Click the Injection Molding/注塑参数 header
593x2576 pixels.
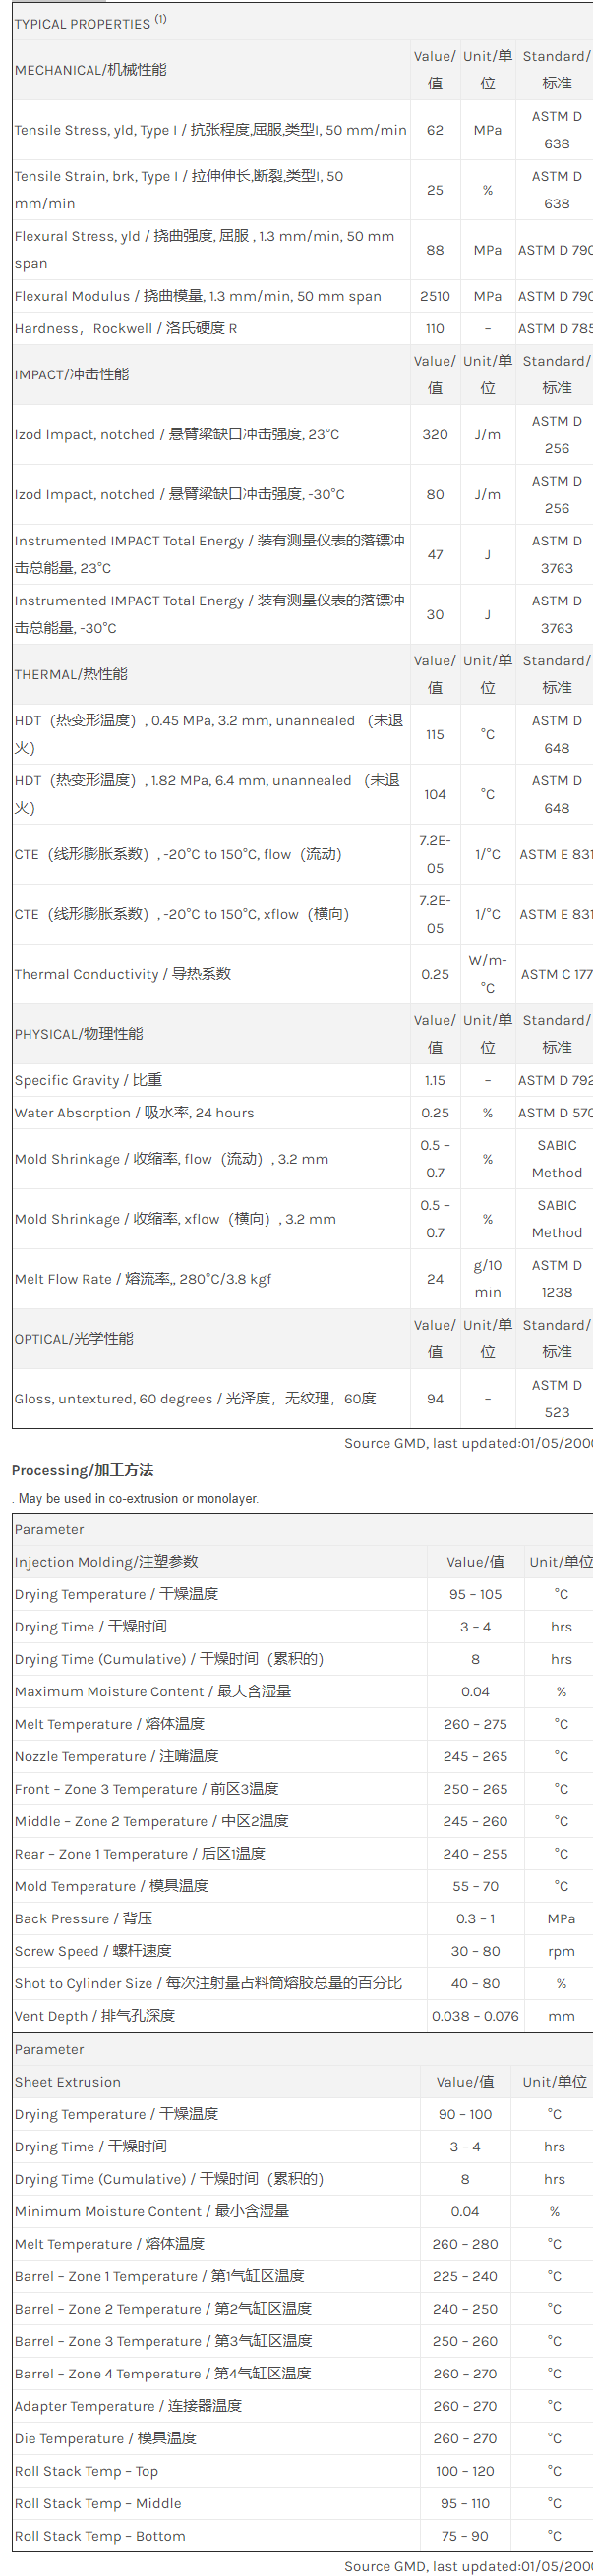click(106, 1562)
